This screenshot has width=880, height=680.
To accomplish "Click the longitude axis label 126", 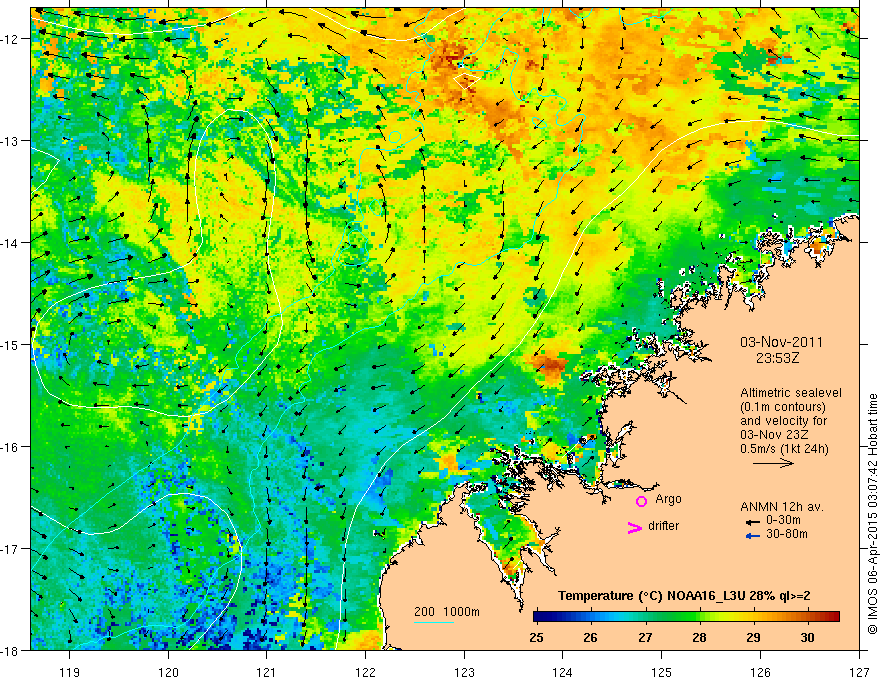I will (x=760, y=672).
